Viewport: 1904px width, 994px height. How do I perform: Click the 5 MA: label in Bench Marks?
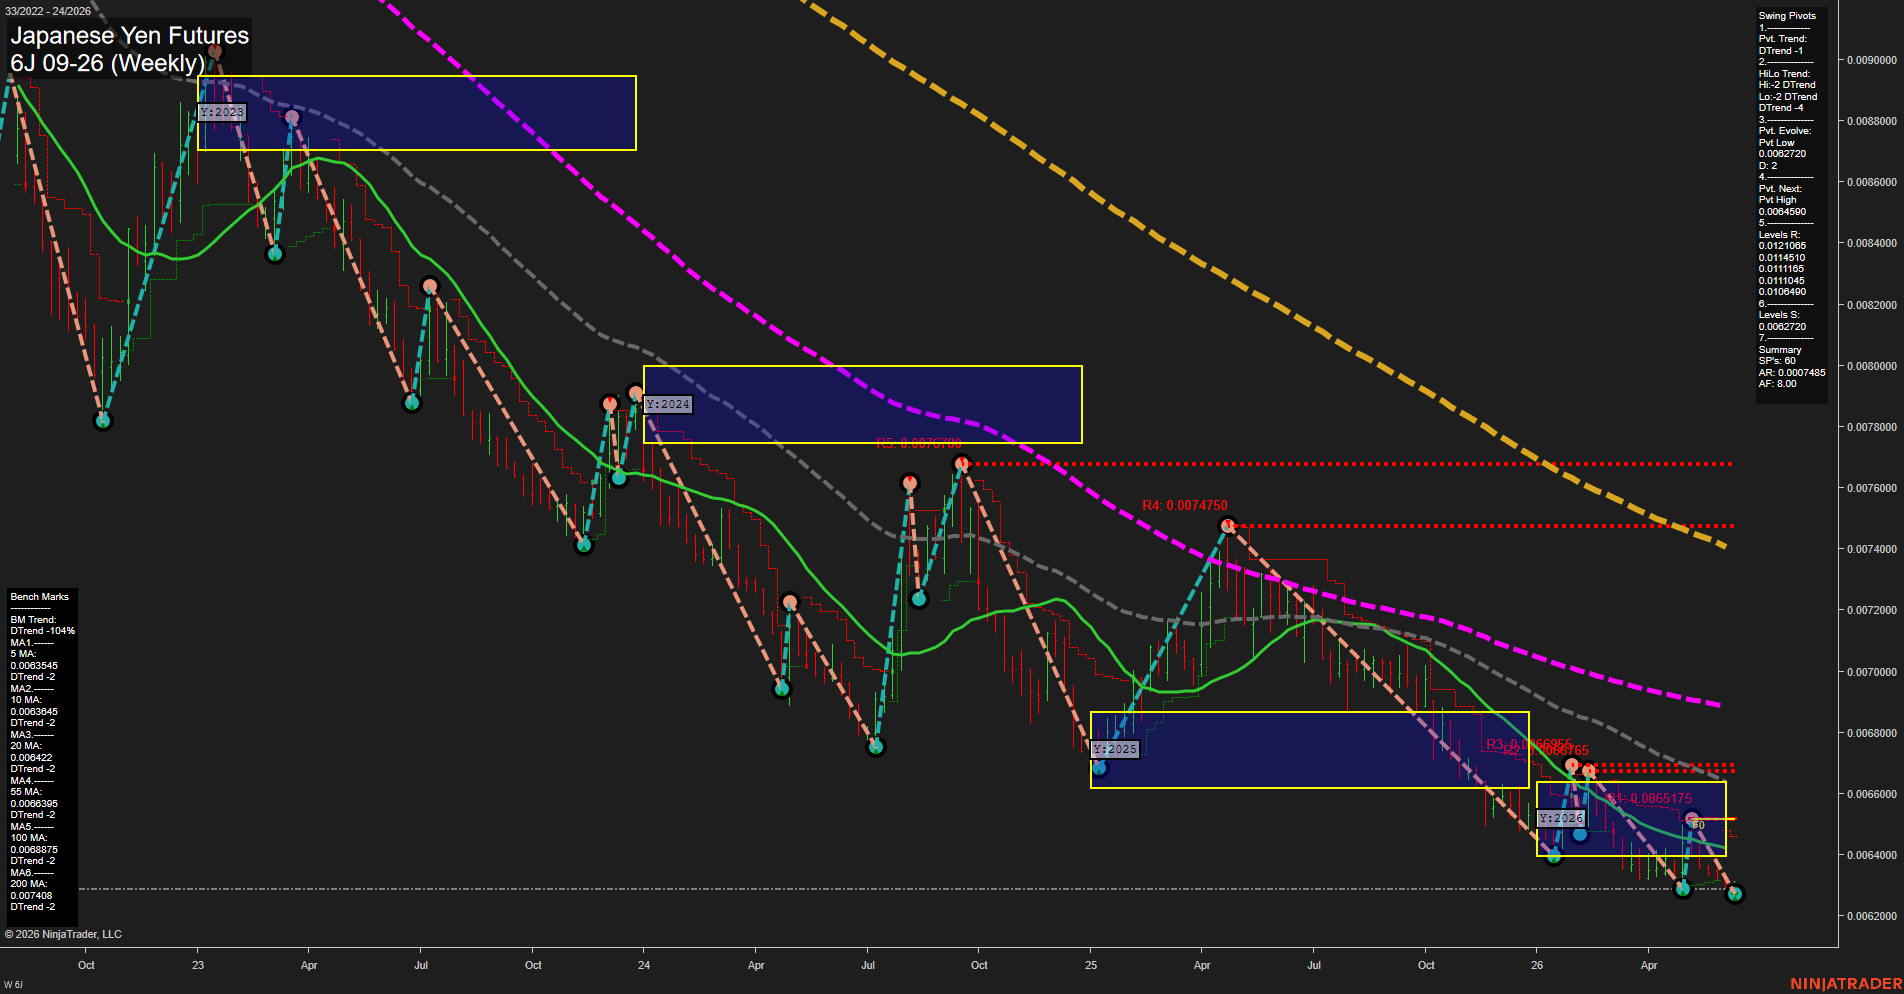coord(24,654)
